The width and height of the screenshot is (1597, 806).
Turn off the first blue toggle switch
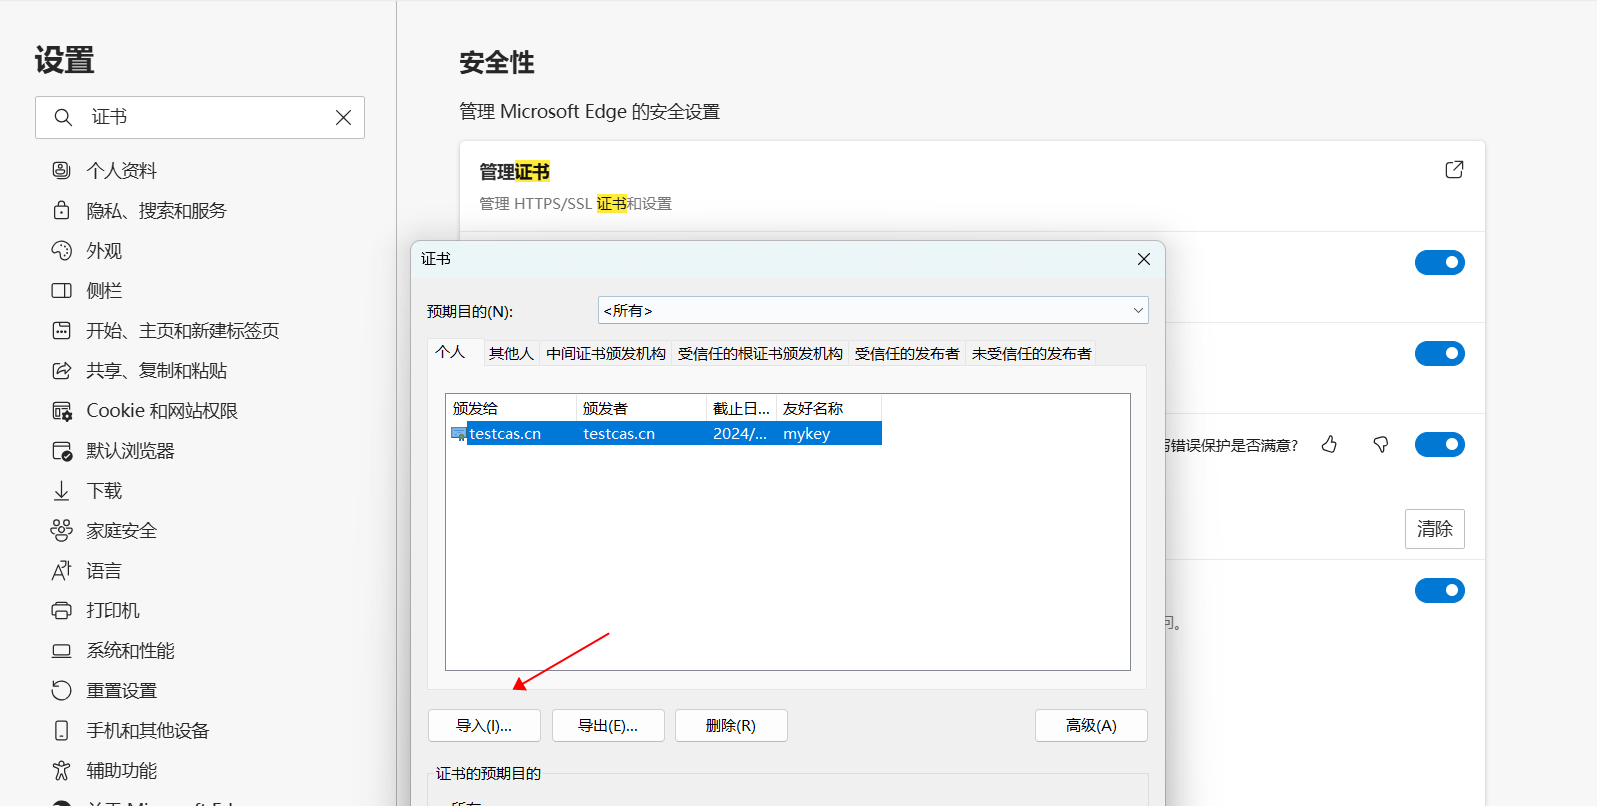pos(1439,263)
